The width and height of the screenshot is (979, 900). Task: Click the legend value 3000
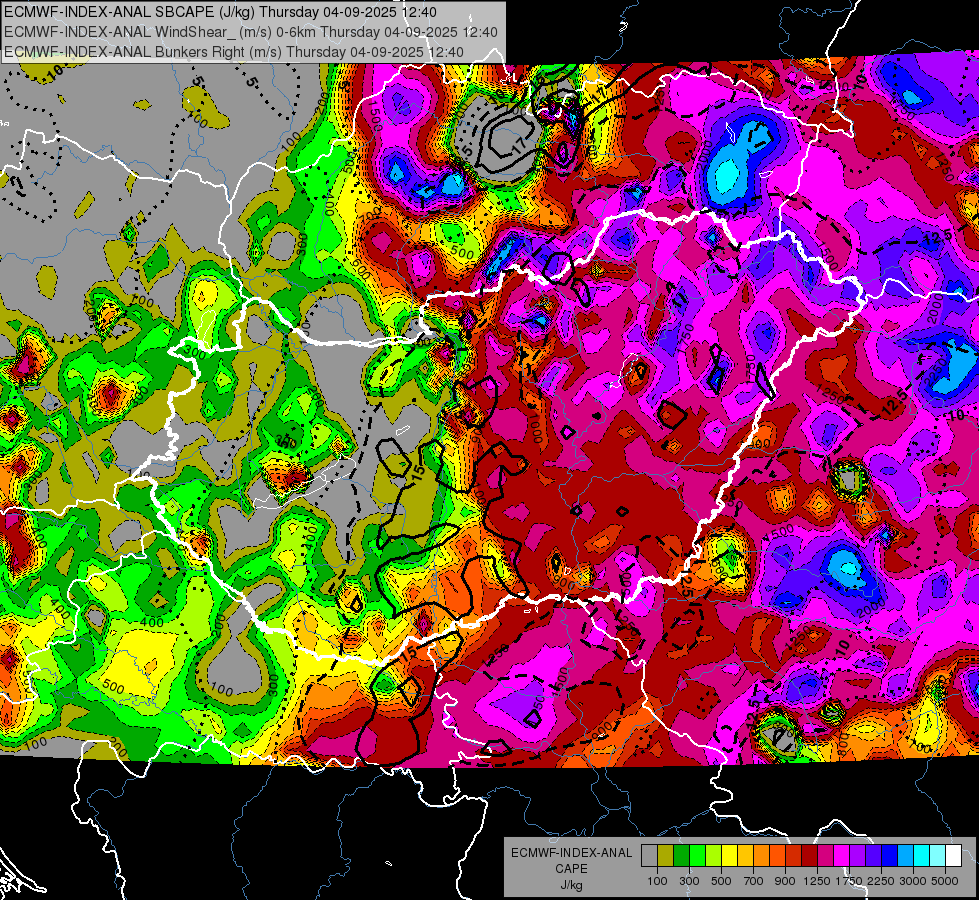[x=913, y=881]
